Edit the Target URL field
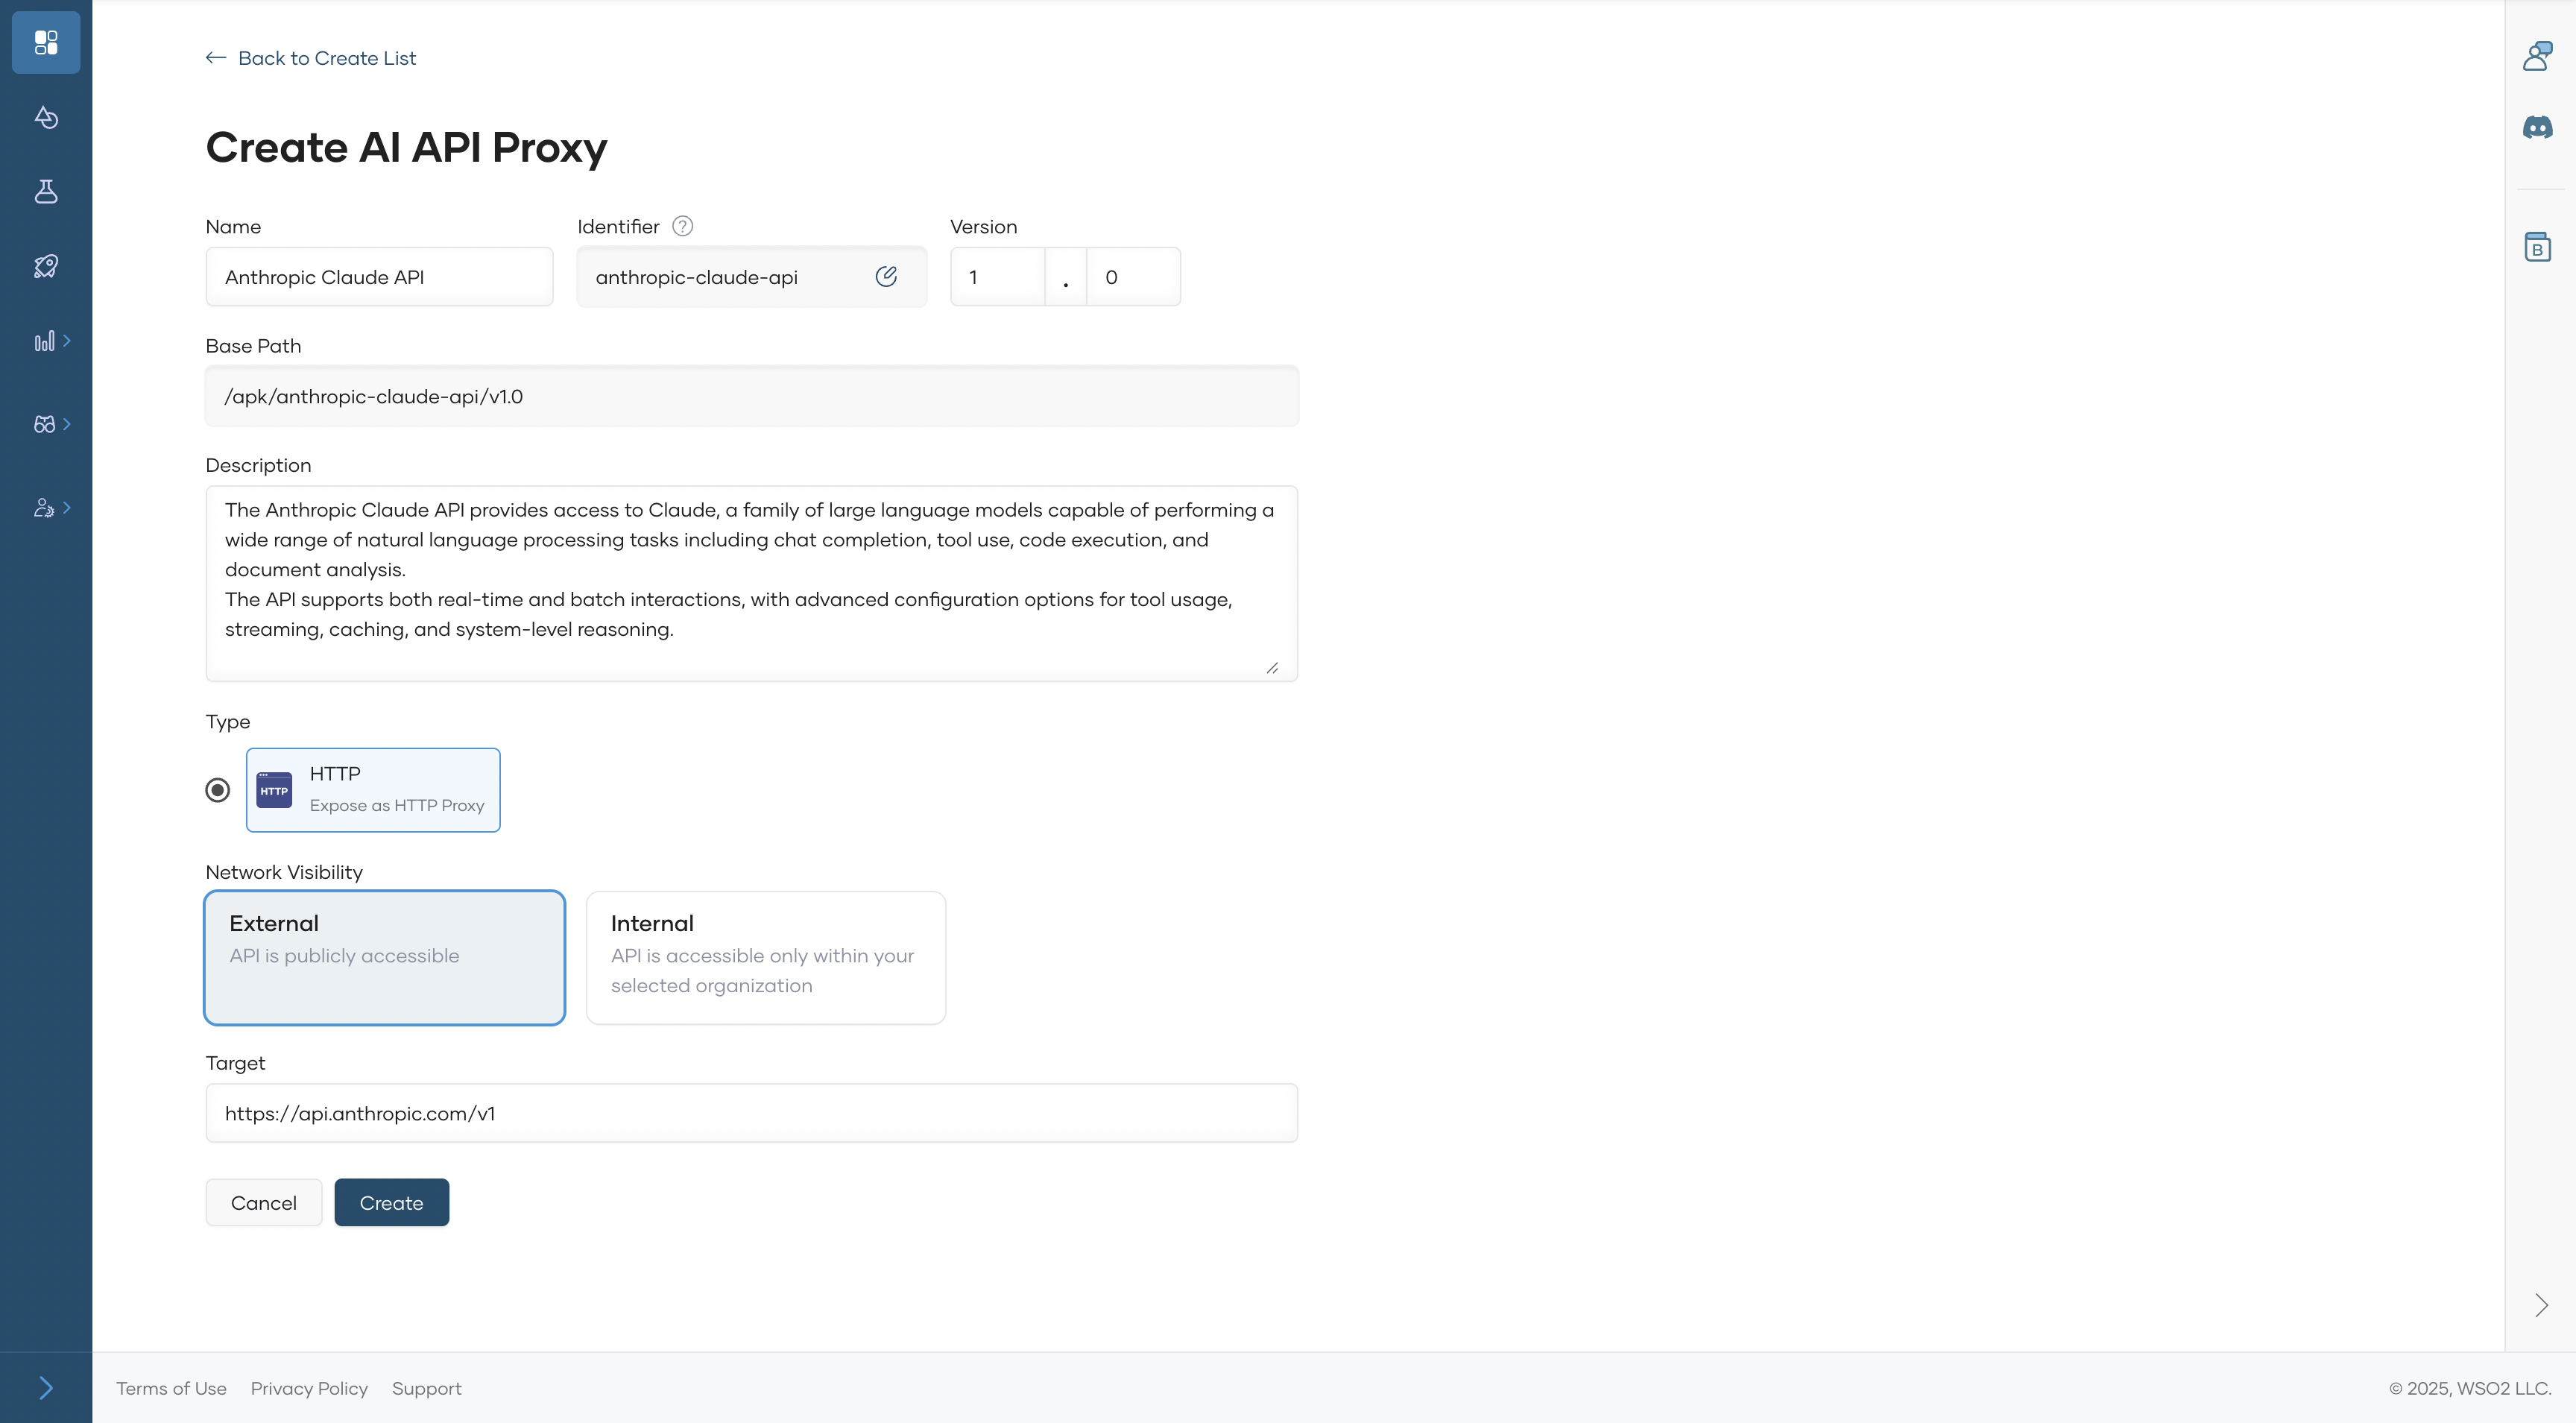 point(751,1113)
